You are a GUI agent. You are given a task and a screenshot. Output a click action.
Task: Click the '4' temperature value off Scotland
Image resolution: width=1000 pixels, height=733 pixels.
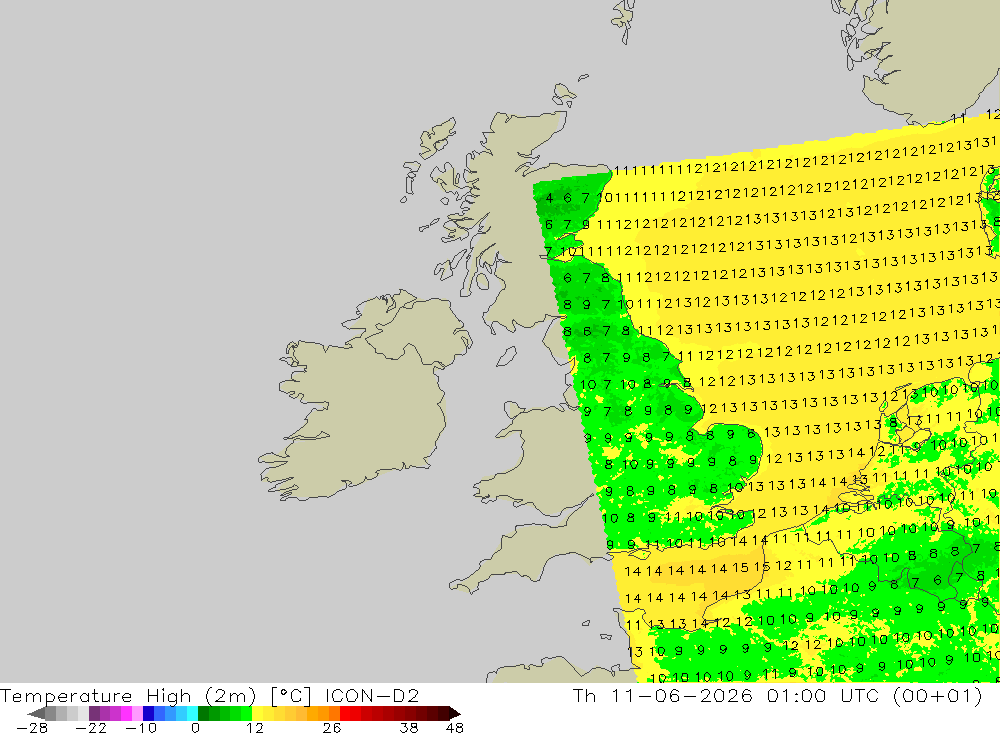549,198
